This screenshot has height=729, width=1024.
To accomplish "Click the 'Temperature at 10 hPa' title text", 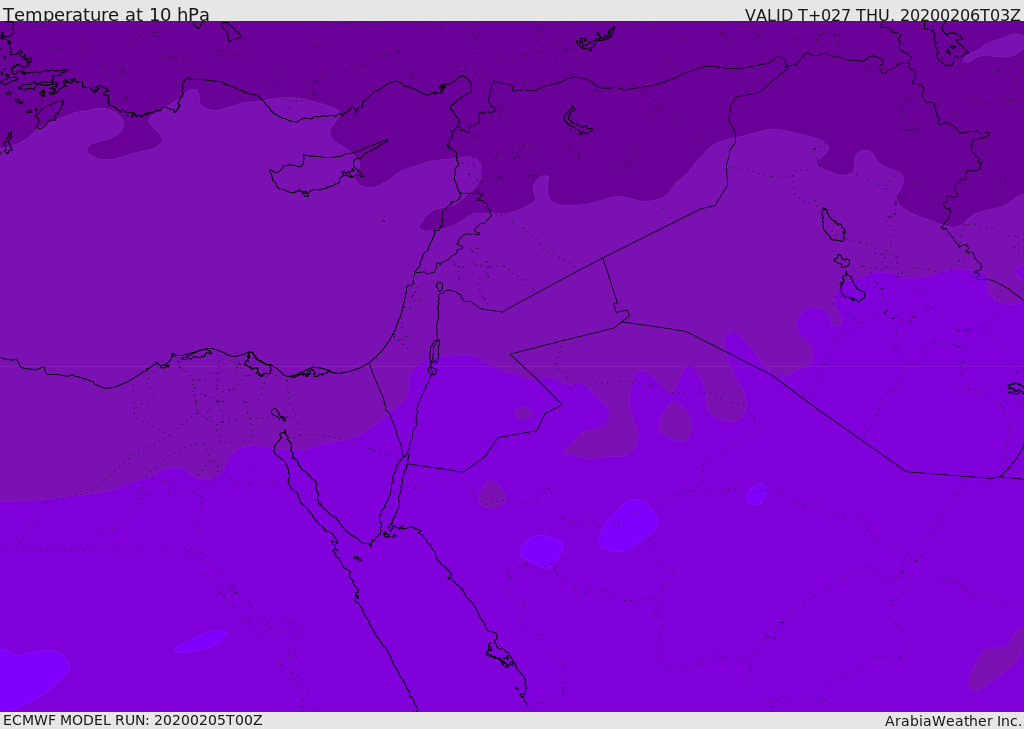I will tap(106, 14).
